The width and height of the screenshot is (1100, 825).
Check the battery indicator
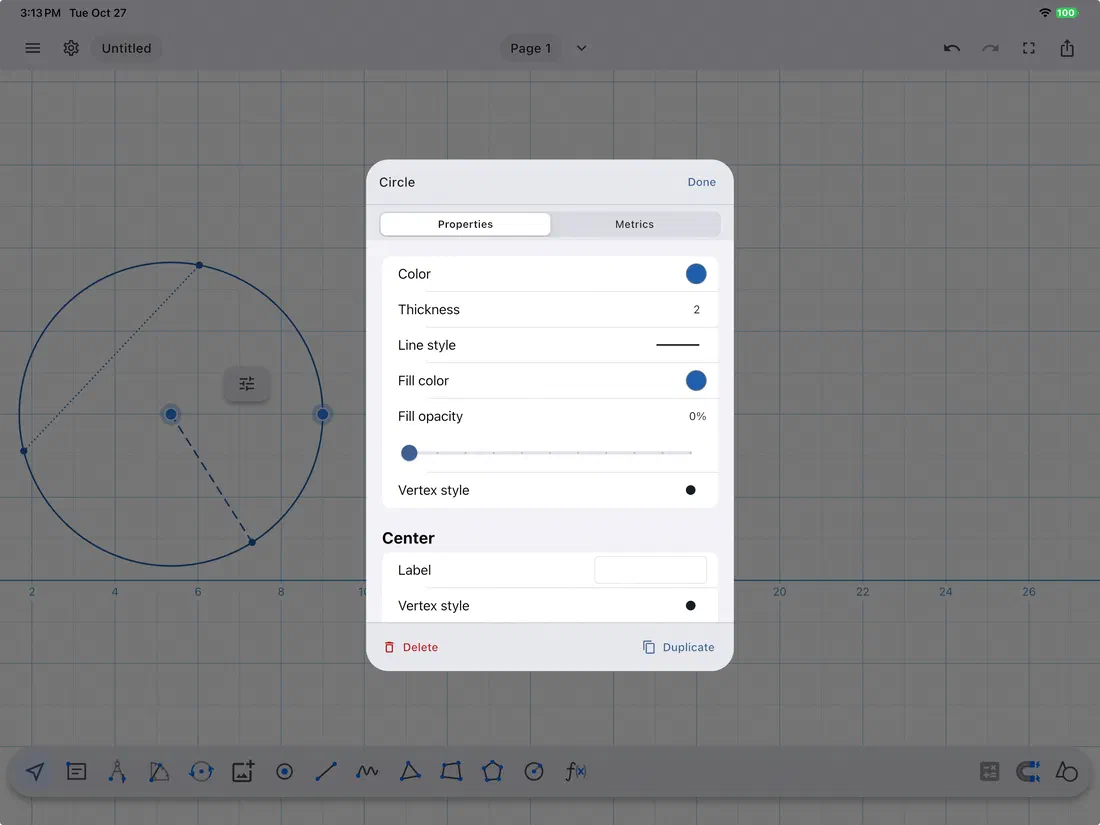[1066, 13]
